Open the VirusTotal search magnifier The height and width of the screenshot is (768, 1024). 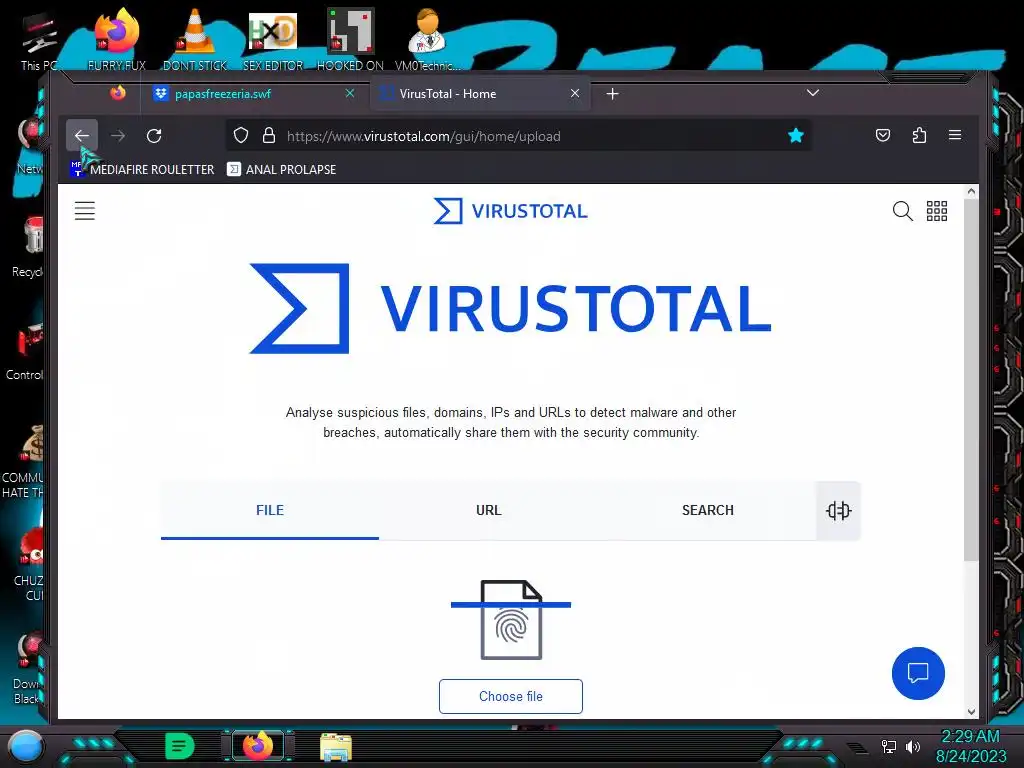point(903,211)
